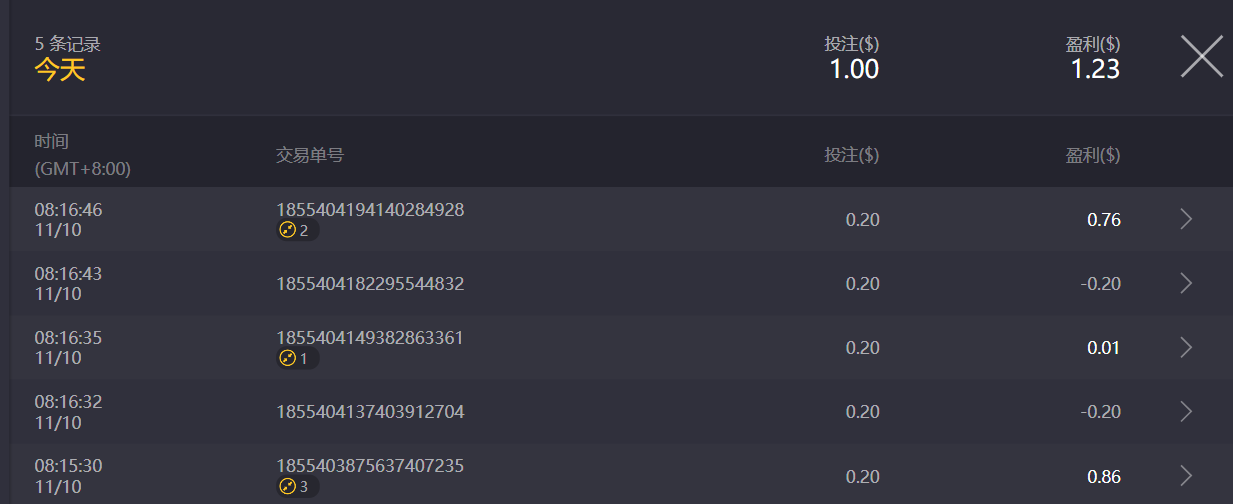Select transaction number 1855404182295544832
Screen dimensions: 1233x504
pos(370,284)
